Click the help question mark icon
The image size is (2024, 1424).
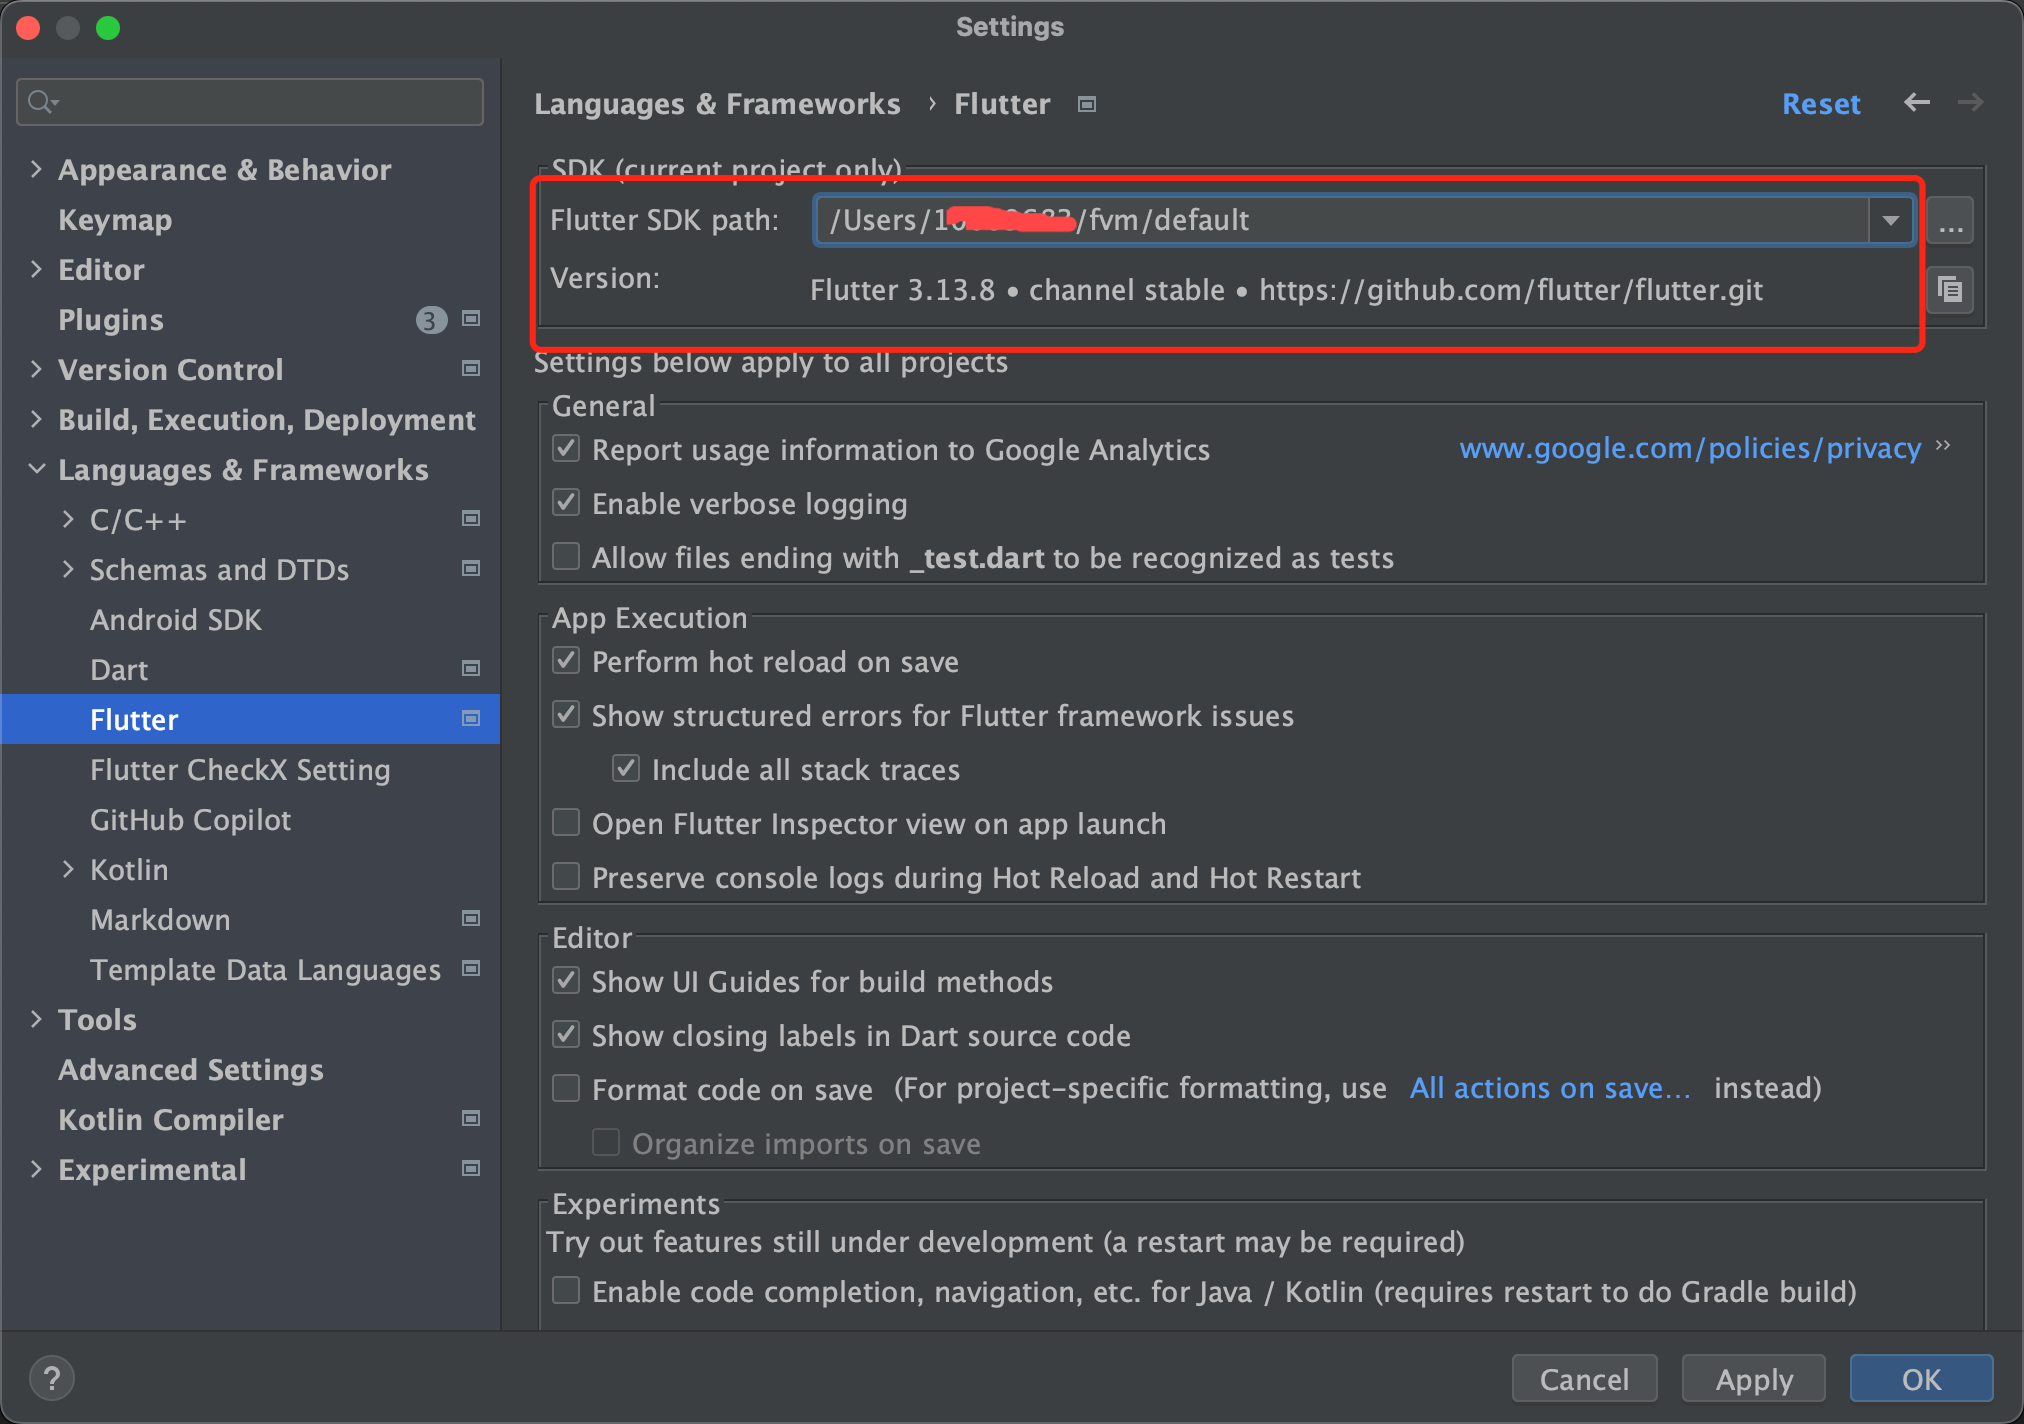tap(52, 1378)
